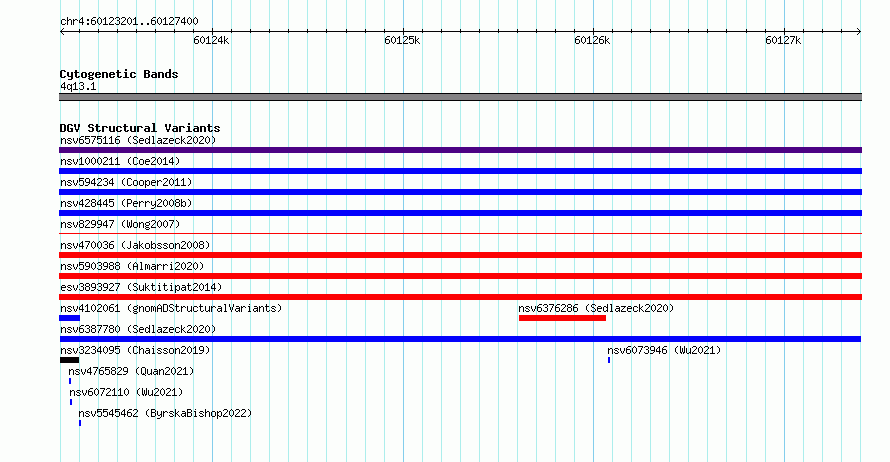
Task: Click the nsv470036 (Jakobsson2008) label
Action: coord(135,245)
